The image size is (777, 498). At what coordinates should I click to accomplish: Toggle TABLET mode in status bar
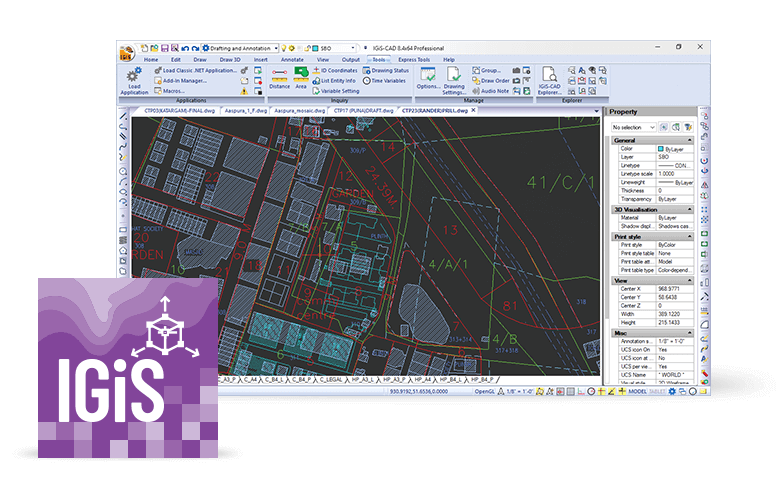click(x=657, y=391)
